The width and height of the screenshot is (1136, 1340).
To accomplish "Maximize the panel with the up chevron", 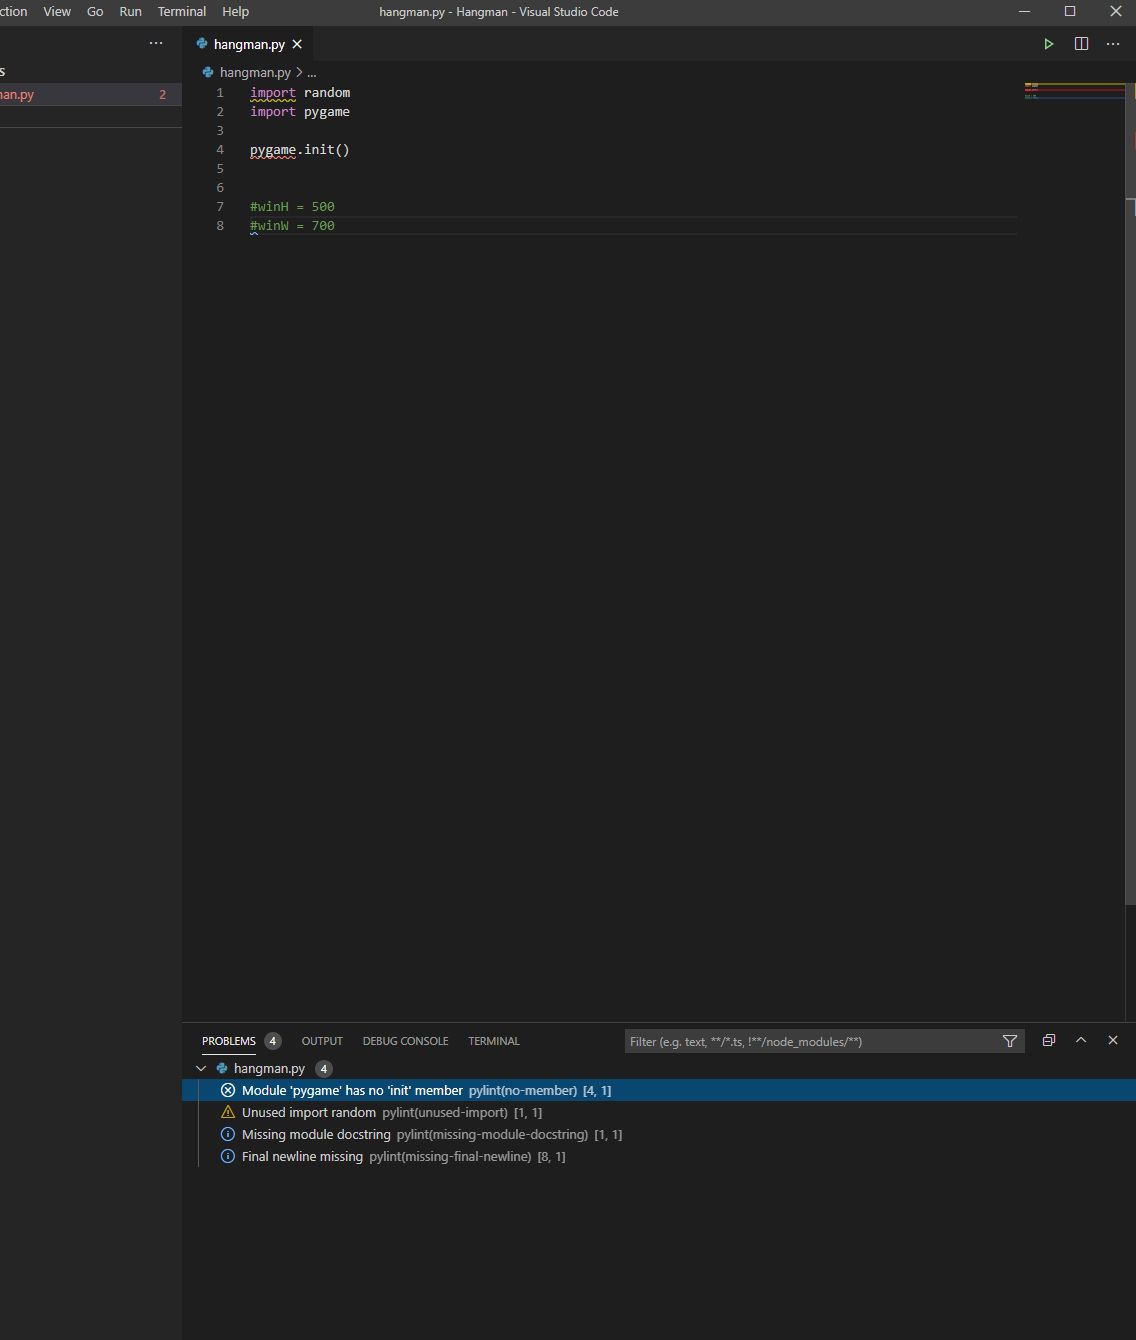I will pyautogui.click(x=1081, y=1040).
